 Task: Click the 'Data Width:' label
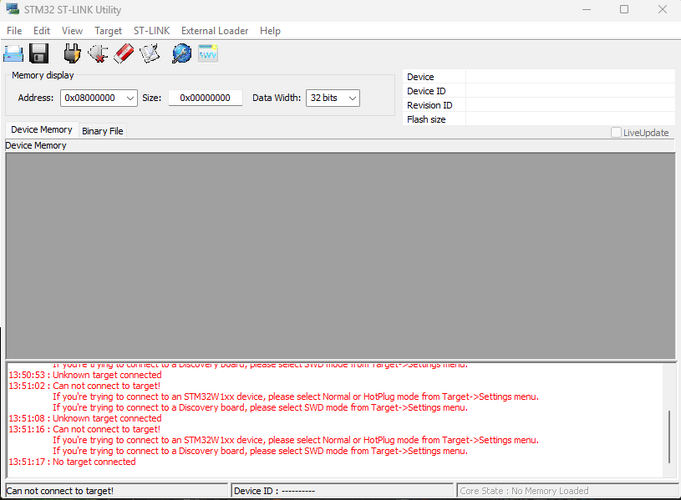[x=276, y=98]
